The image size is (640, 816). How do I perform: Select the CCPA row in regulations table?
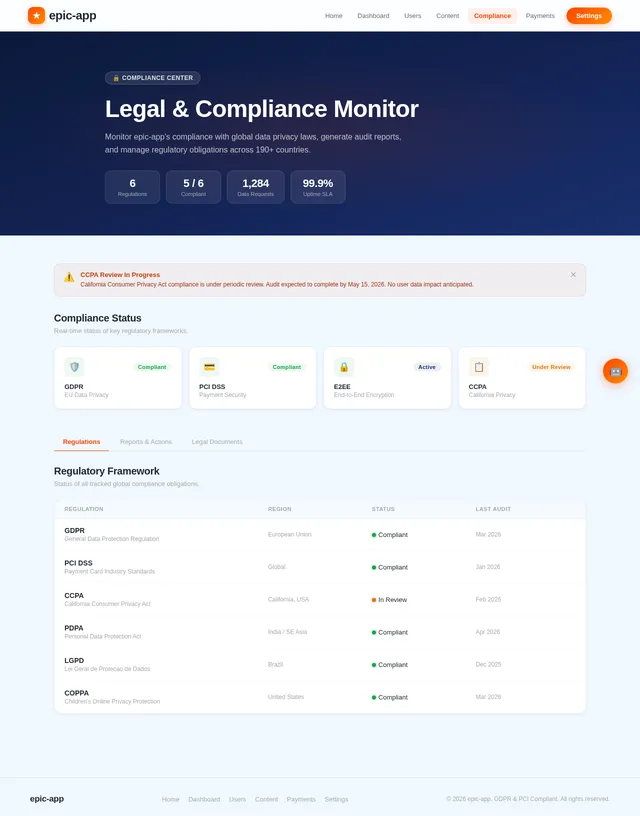(x=320, y=600)
